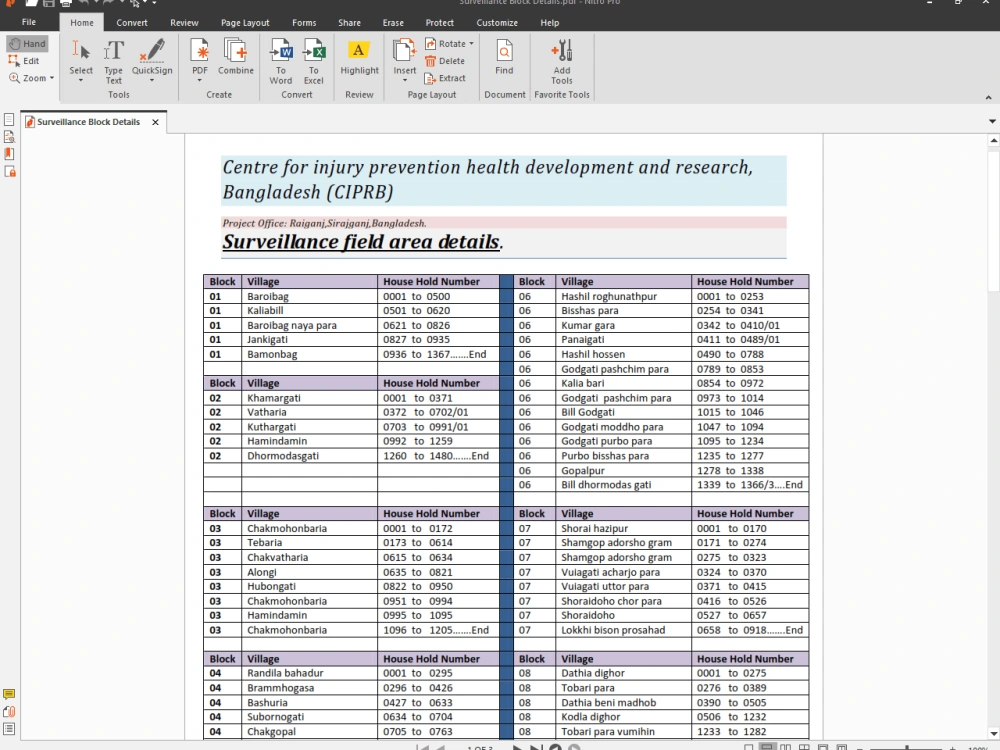Click the Zoom magnifier tool icon

(14, 78)
